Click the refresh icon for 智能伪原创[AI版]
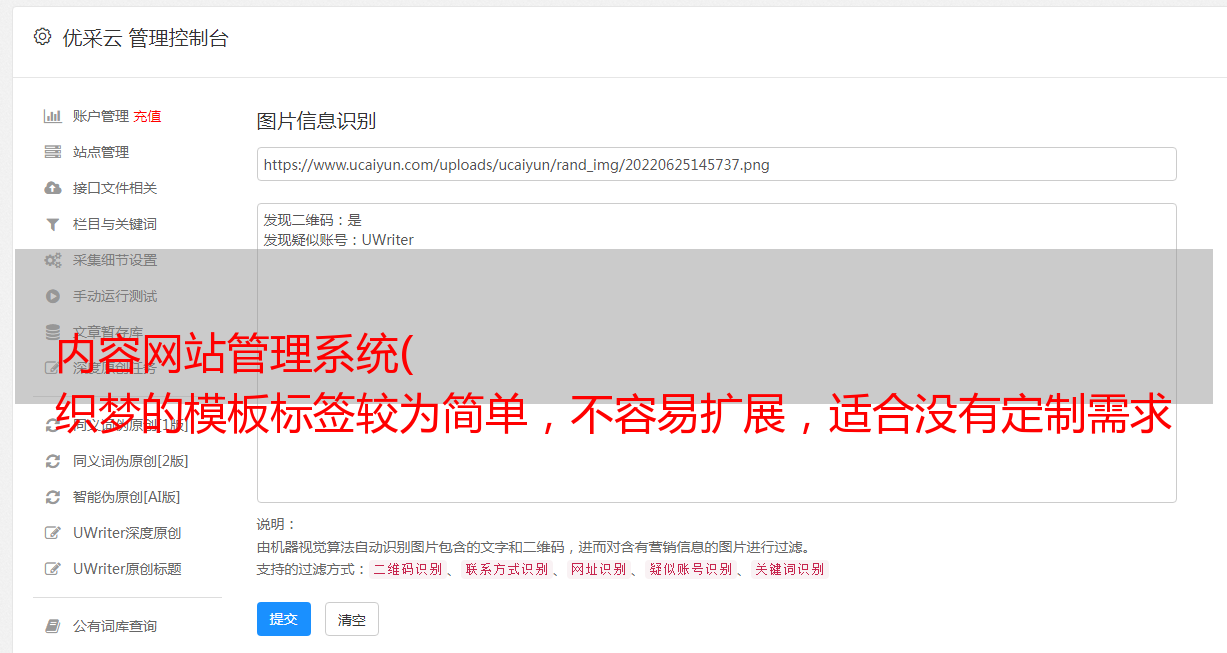This screenshot has width=1227, height=653. pos(53,497)
